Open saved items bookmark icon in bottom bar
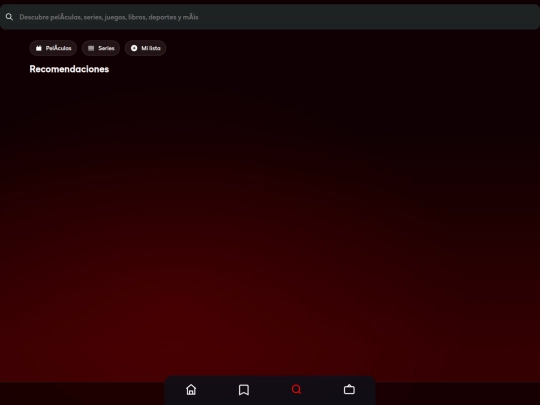The image size is (540, 405). (244, 390)
